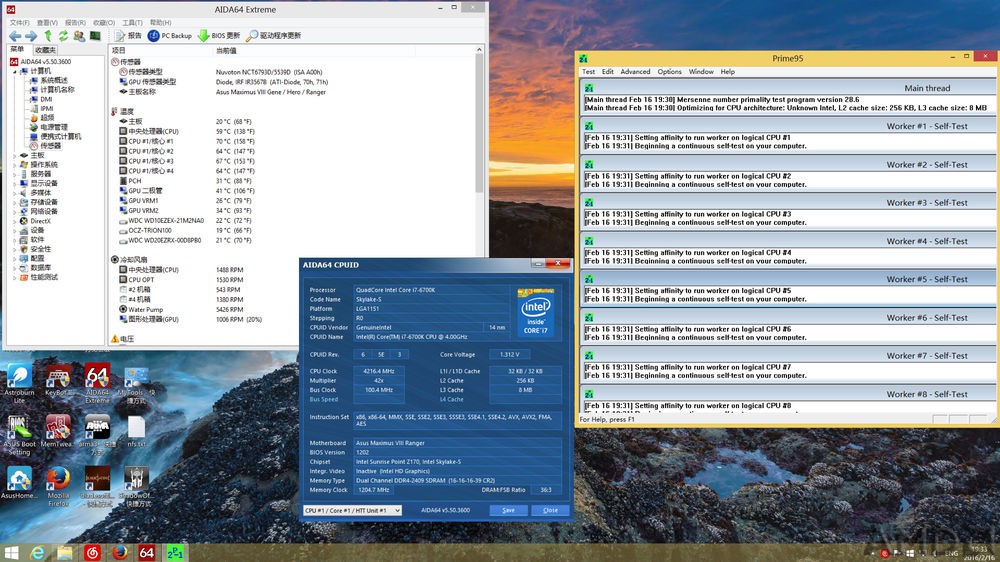Expand the 服务器 tree node
Image resolution: width=1000 pixels, height=562 pixels.
pos(15,174)
